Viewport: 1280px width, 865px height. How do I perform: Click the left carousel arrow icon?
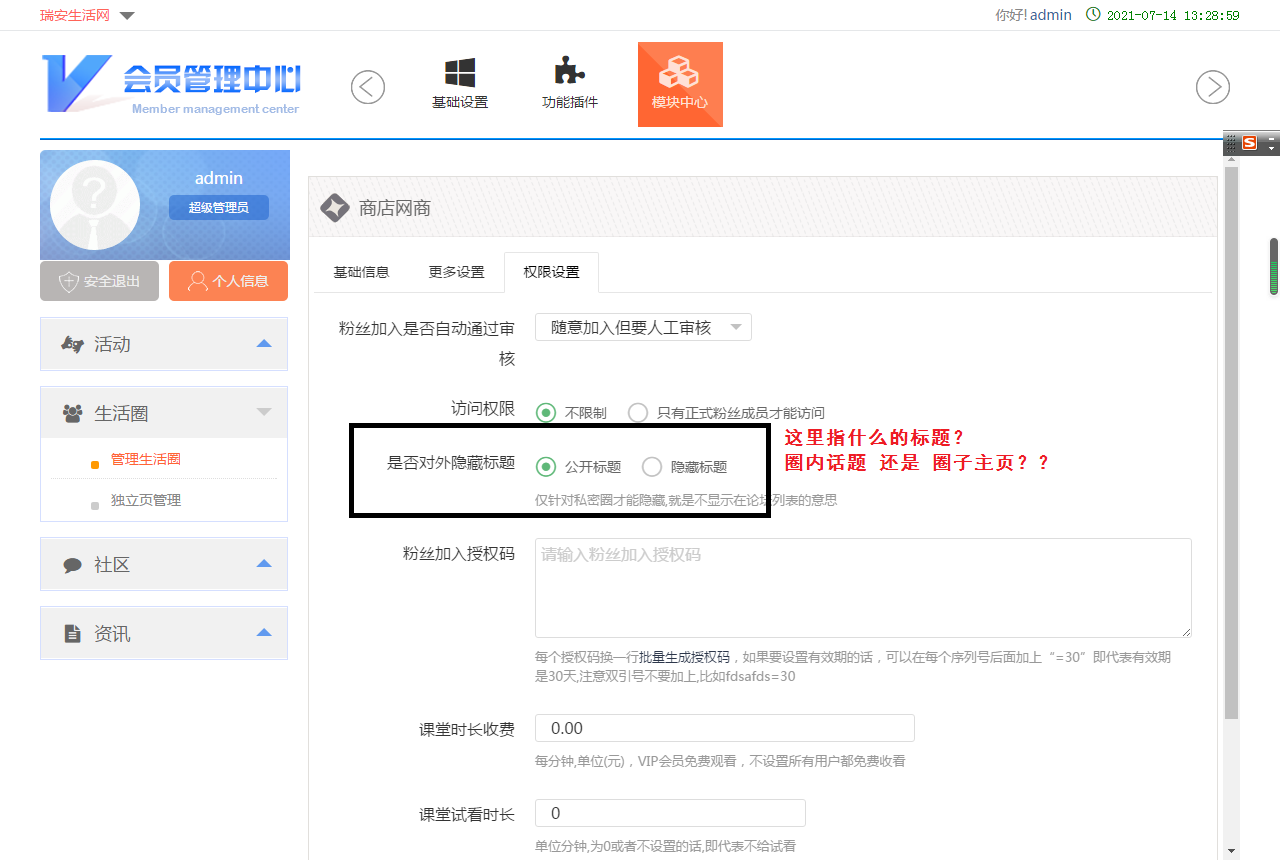[x=368, y=88]
